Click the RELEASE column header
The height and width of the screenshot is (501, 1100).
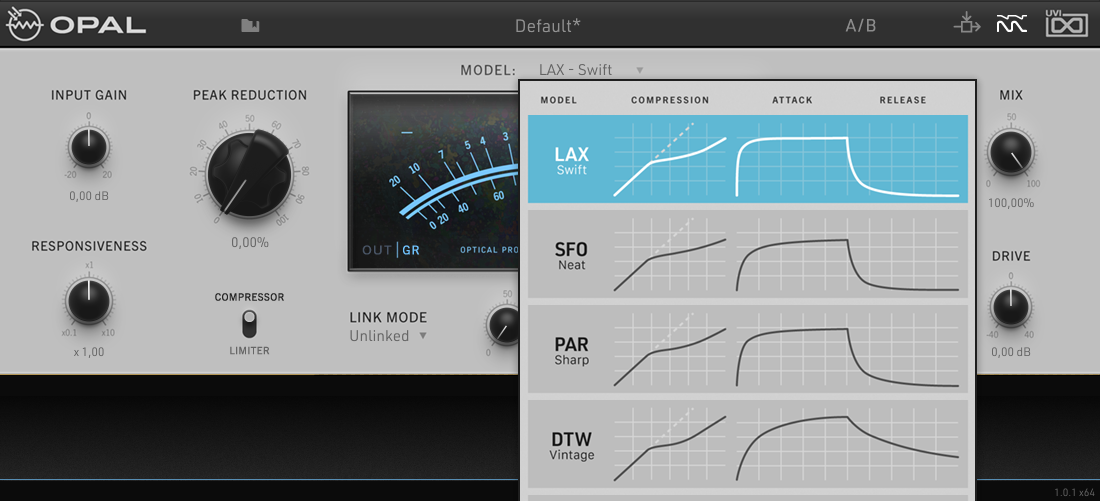903,100
